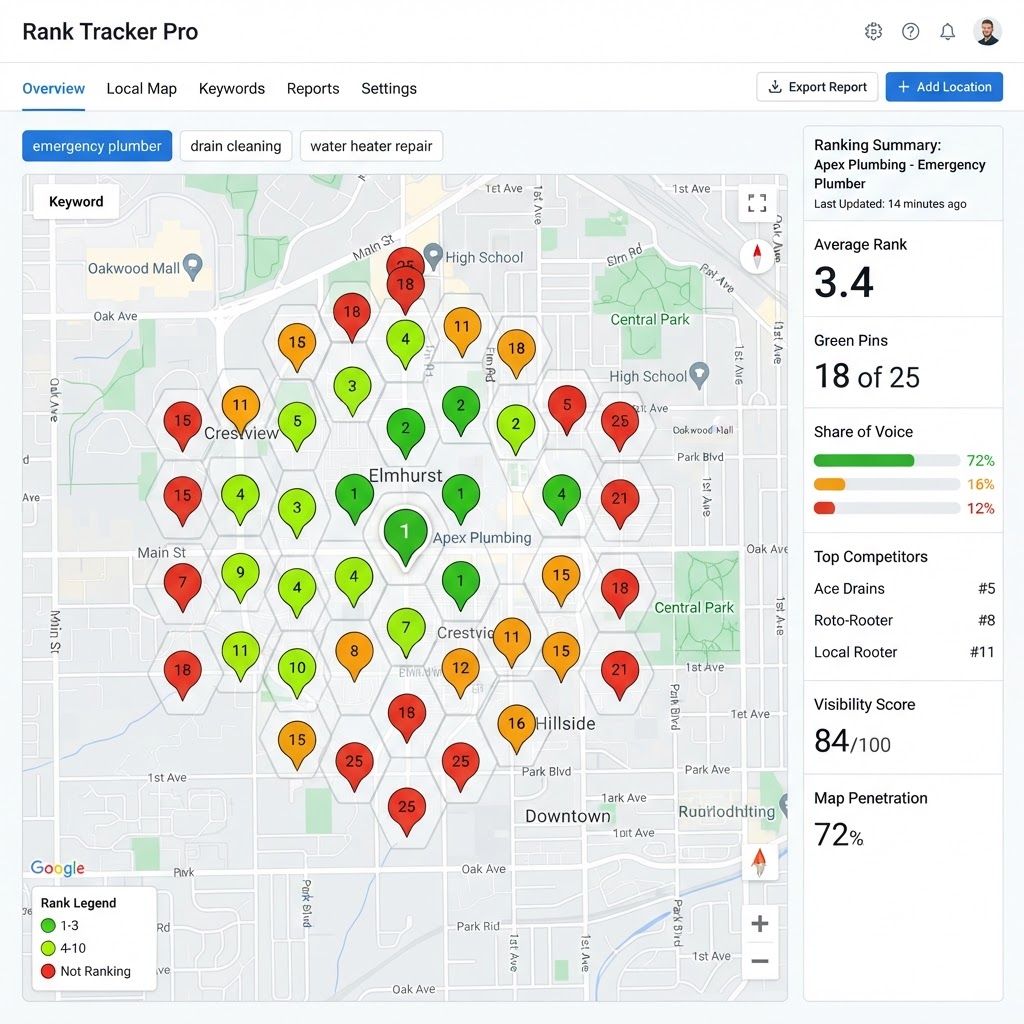Open the Settings tab

(x=389, y=88)
